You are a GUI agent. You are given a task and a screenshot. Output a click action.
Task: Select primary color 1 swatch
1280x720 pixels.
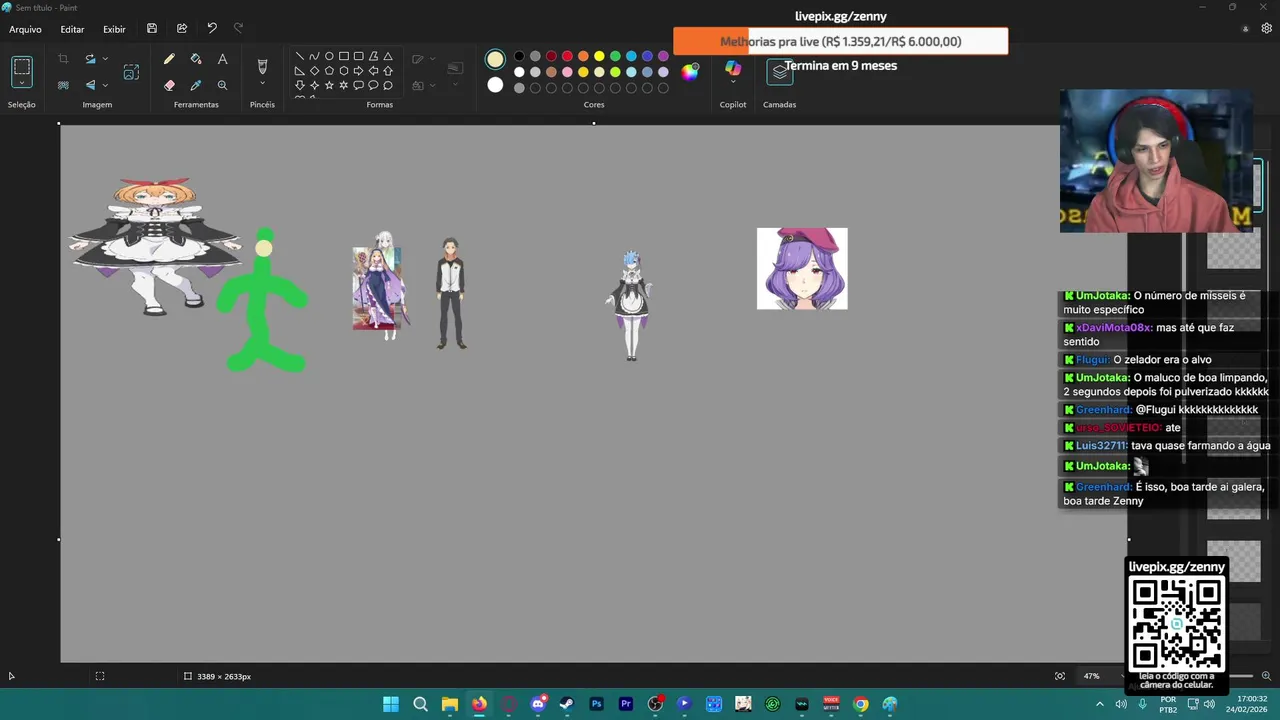click(x=495, y=60)
